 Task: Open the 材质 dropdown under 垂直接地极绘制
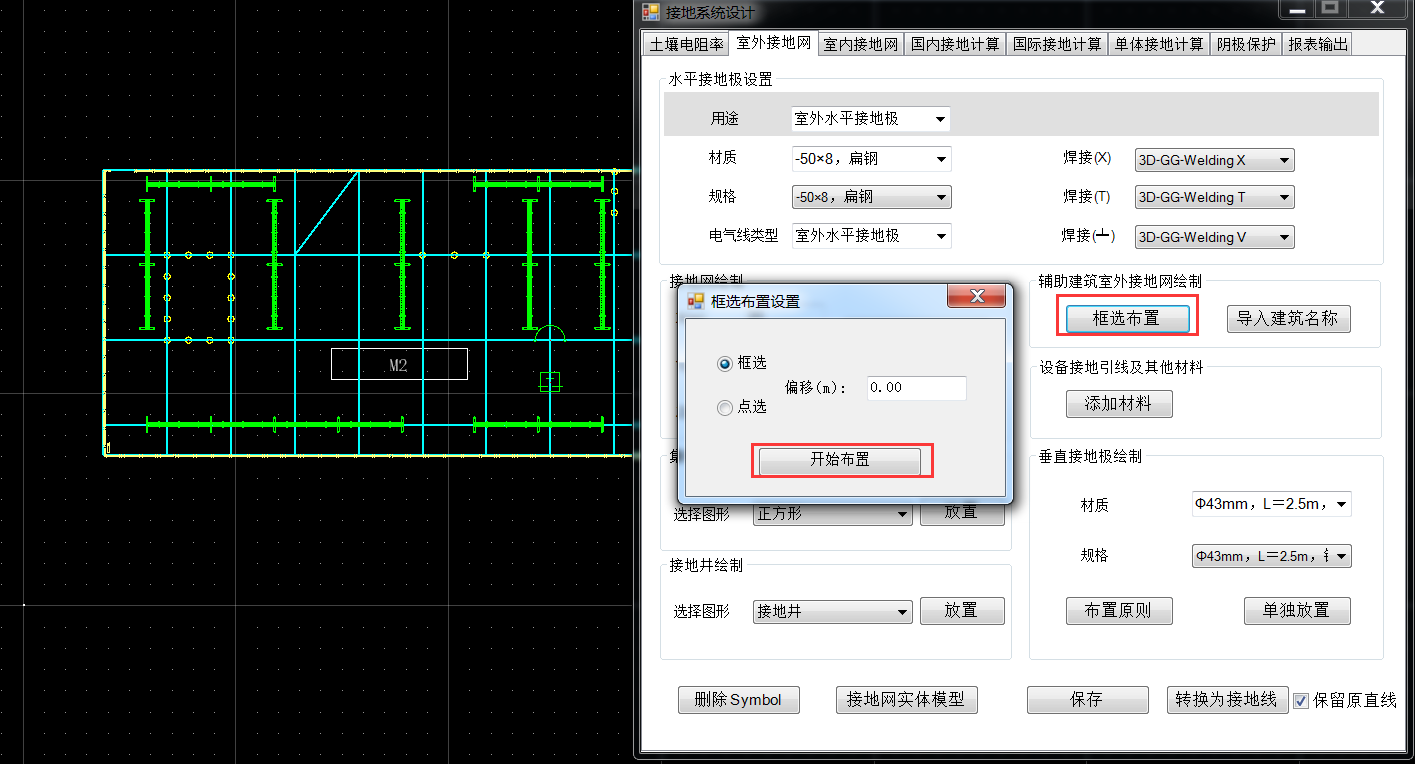(x=1271, y=504)
